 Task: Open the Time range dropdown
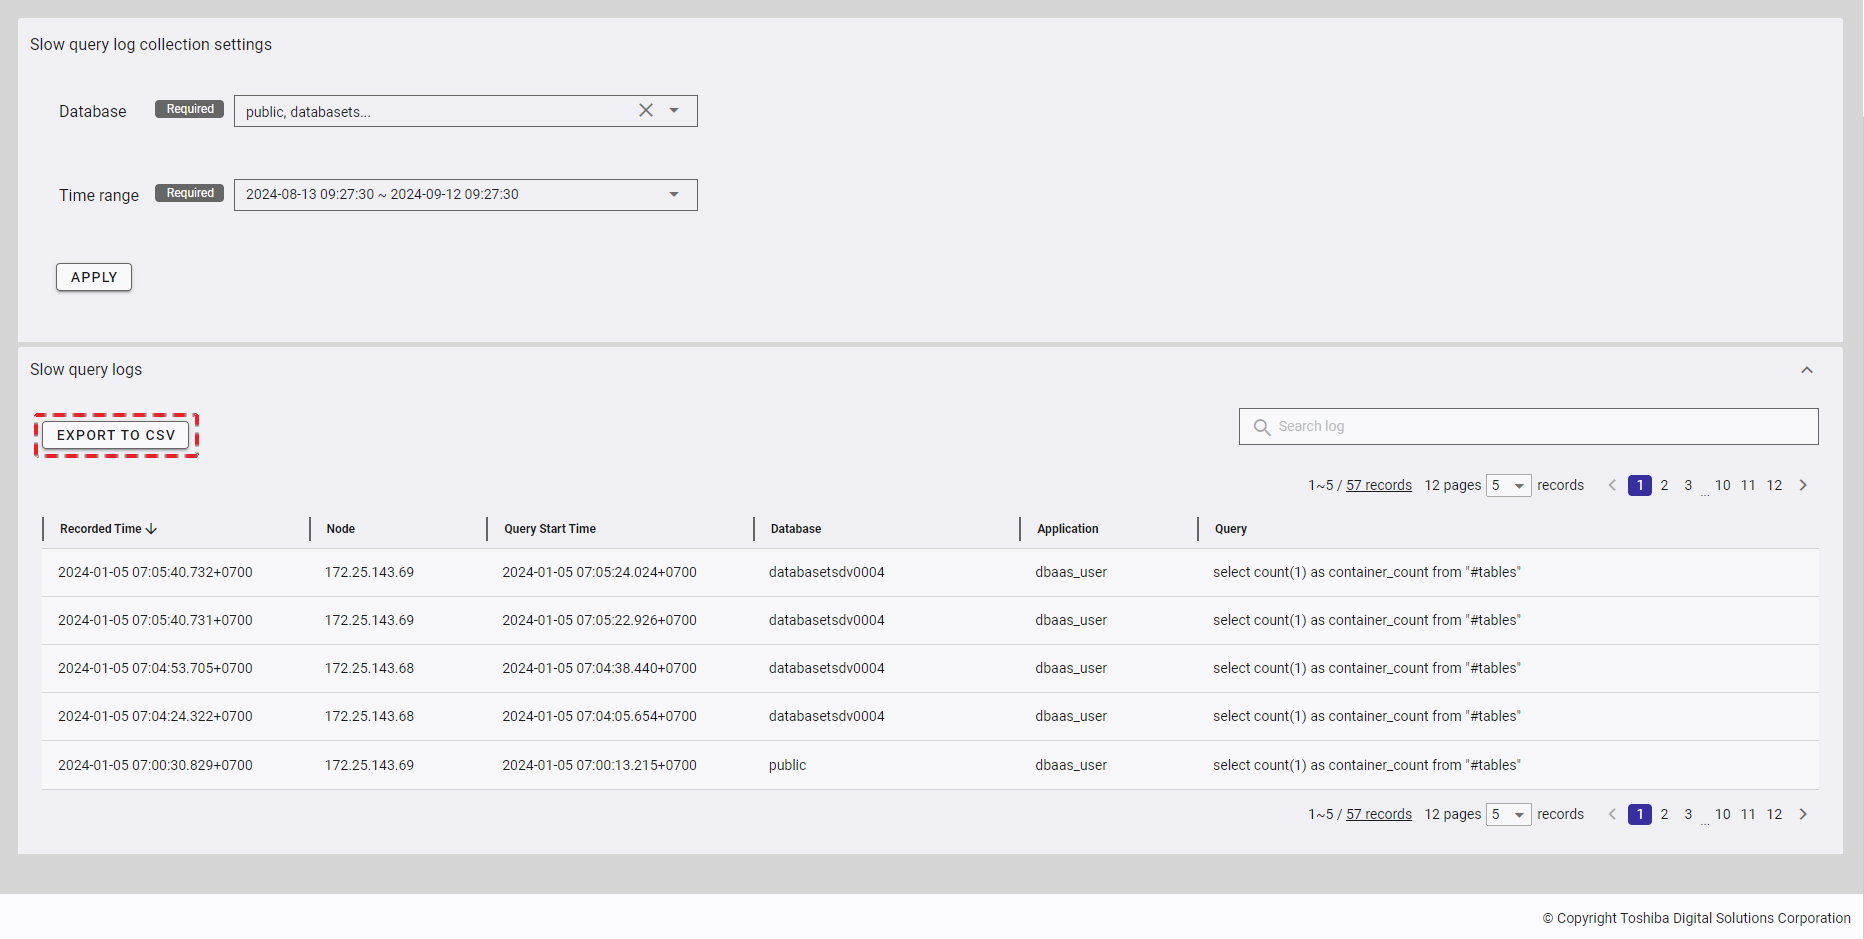[x=674, y=195]
